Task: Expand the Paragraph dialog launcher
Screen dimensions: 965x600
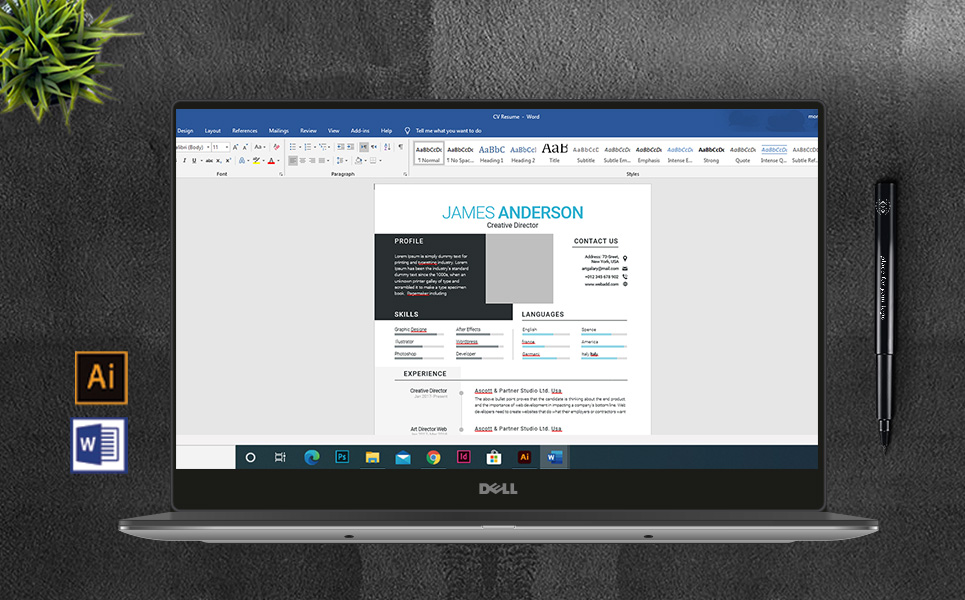Action: click(405, 174)
